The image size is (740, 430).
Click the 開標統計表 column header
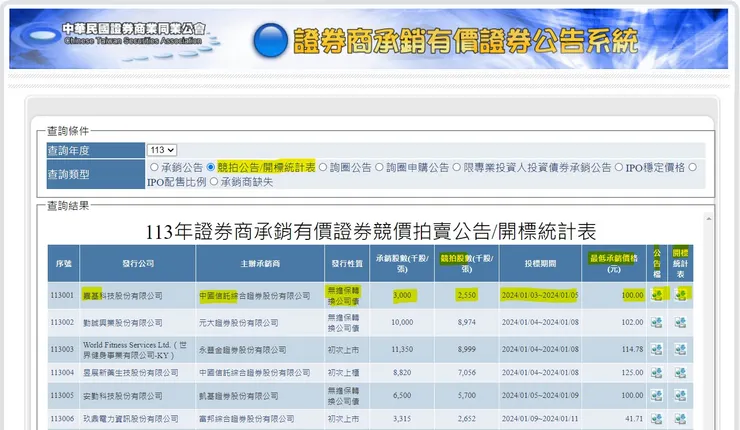[681, 263]
